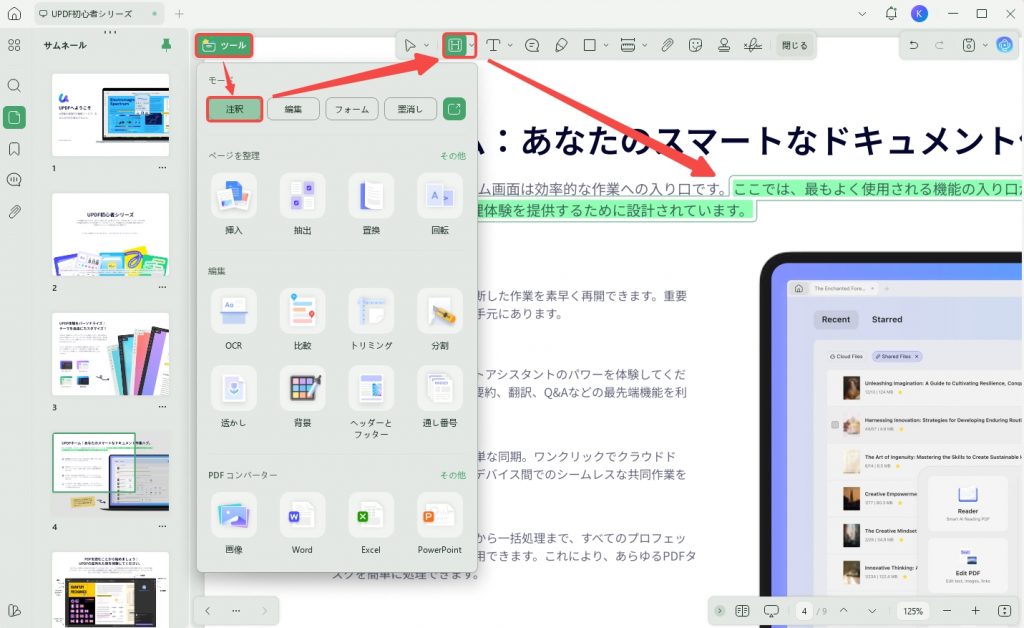Image resolution: width=1024 pixels, height=628 pixels.
Task: Expand the cursor tool dropdown arrow
Action: [426, 45]
